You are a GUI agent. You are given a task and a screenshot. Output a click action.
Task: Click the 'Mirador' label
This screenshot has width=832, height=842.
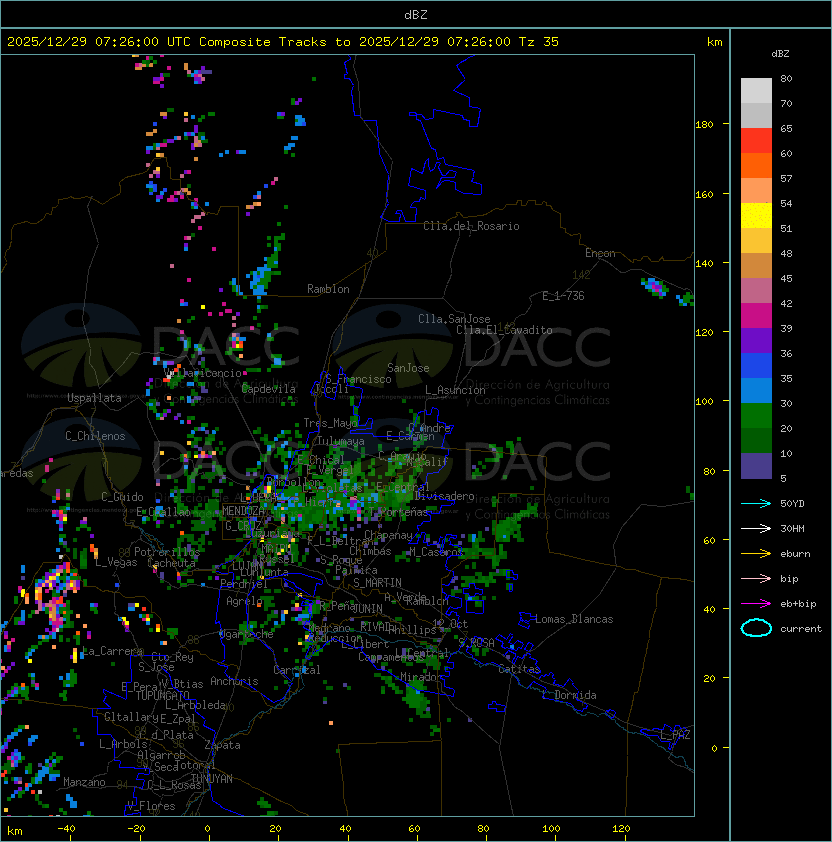(x=421, y=677)
